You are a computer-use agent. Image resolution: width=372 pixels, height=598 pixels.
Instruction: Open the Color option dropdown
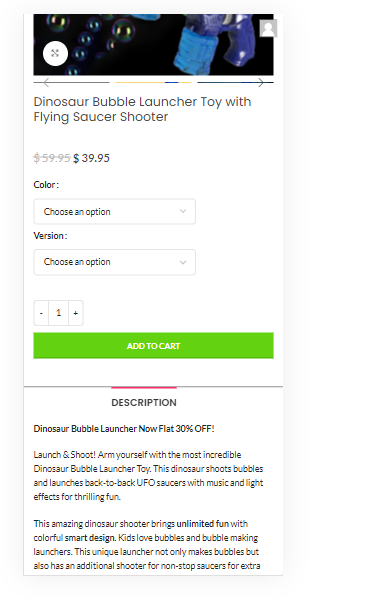(x=114, y=212)
